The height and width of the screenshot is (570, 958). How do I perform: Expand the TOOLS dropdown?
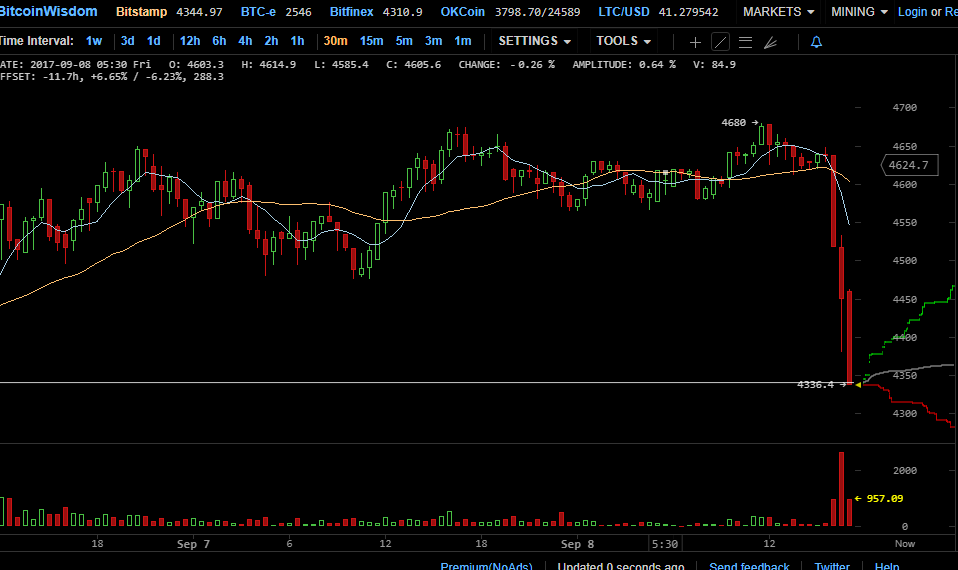[624, 41]
